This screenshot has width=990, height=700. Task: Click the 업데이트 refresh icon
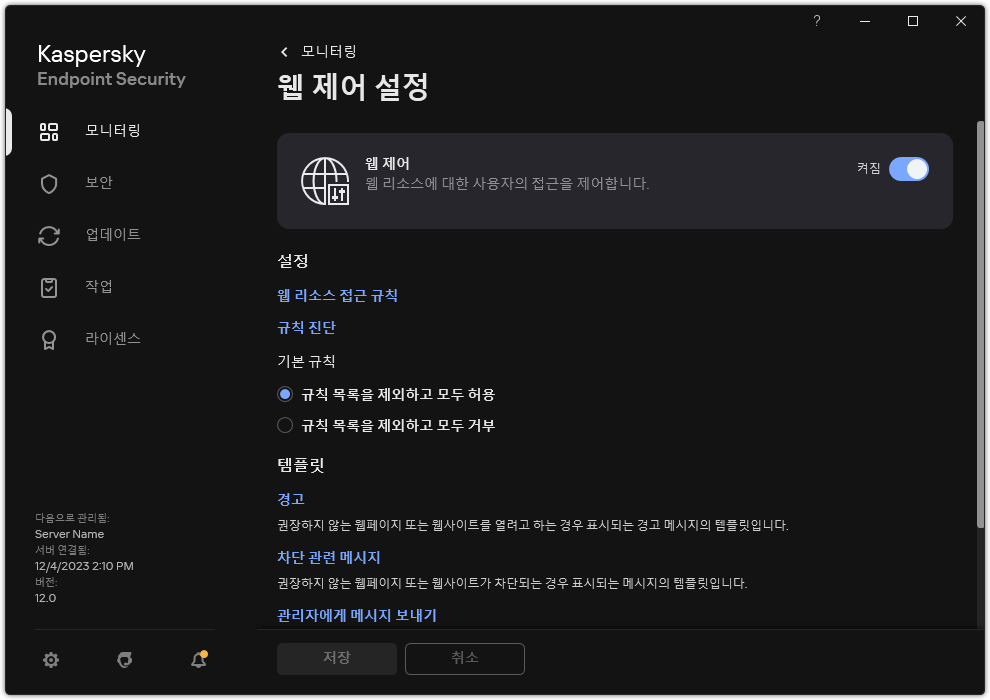click(x=48, y=235)
